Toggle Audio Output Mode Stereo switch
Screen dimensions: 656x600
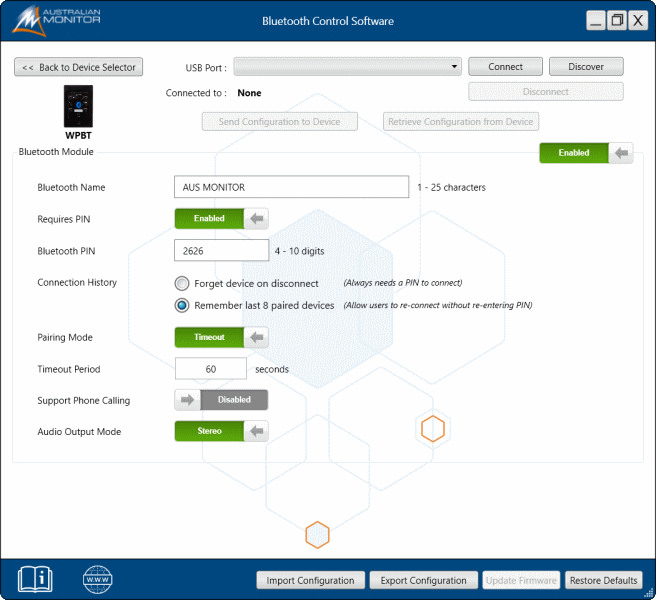coord(221,431)
